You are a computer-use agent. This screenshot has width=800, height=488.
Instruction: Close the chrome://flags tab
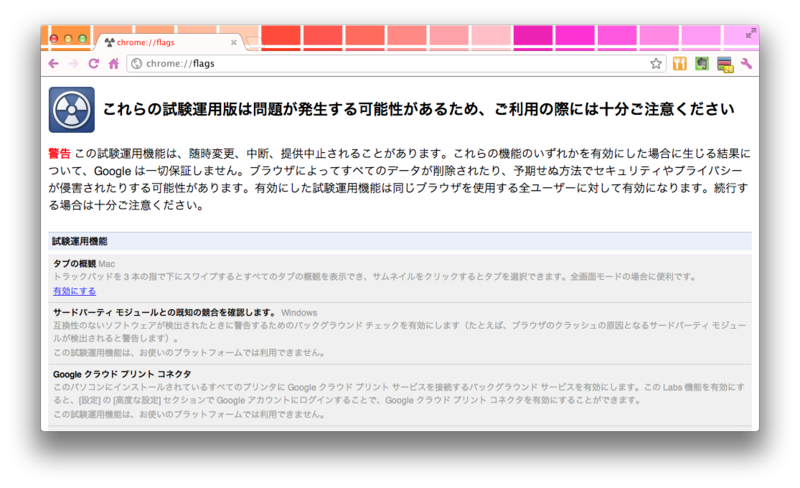(234, 42)
